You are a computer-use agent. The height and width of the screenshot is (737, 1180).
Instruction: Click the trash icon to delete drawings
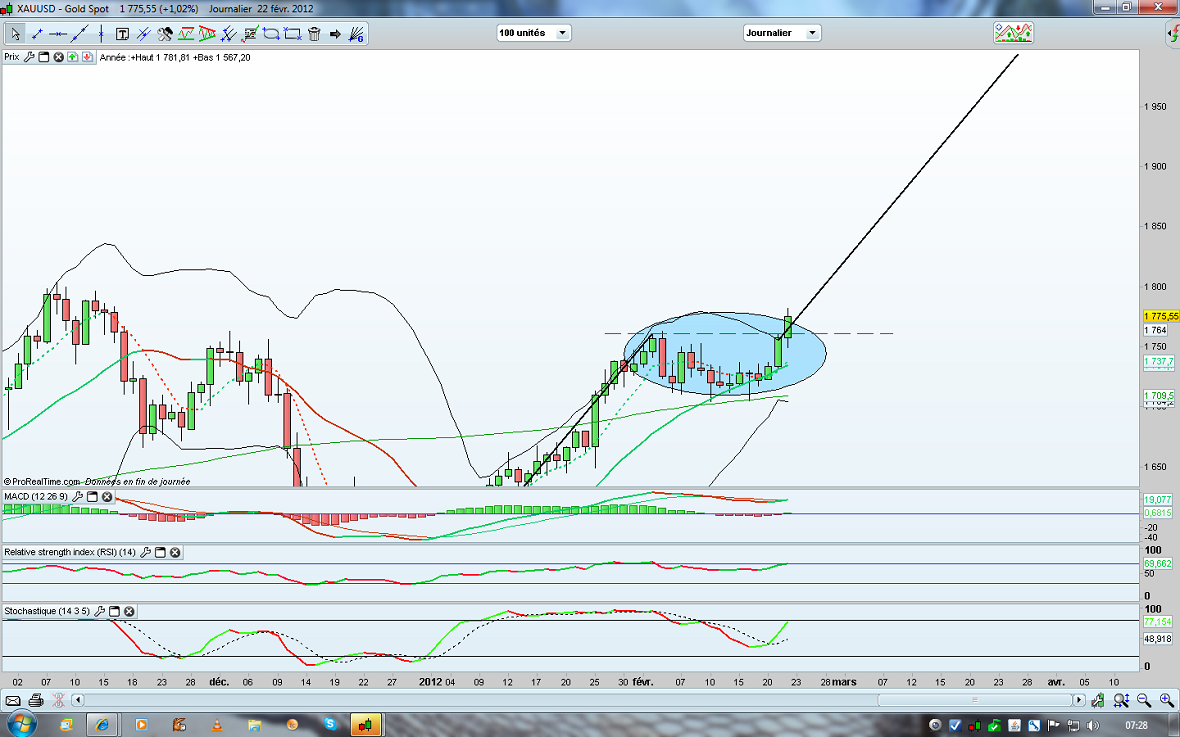coord(314,33)
